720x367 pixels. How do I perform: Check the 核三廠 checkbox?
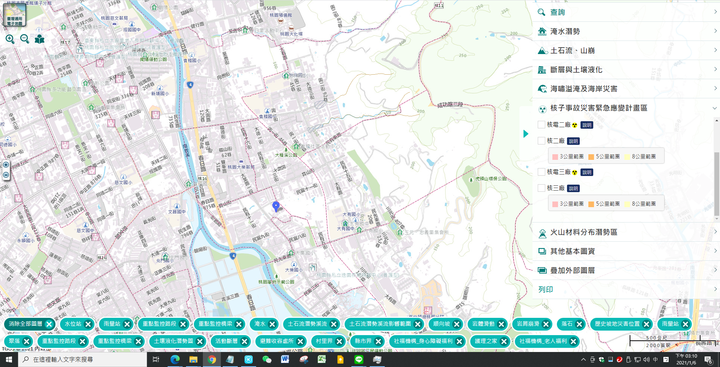tap(541, 188)
